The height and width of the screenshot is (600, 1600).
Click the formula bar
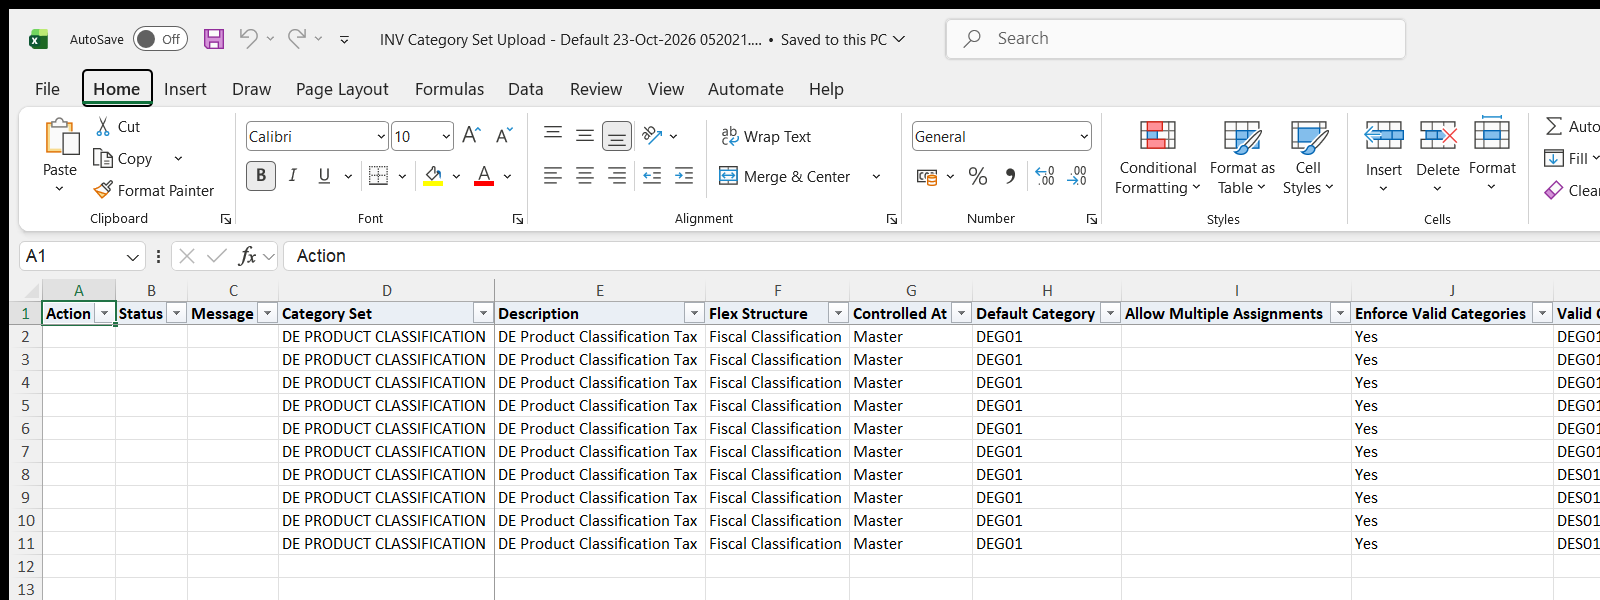pos(940,256)
